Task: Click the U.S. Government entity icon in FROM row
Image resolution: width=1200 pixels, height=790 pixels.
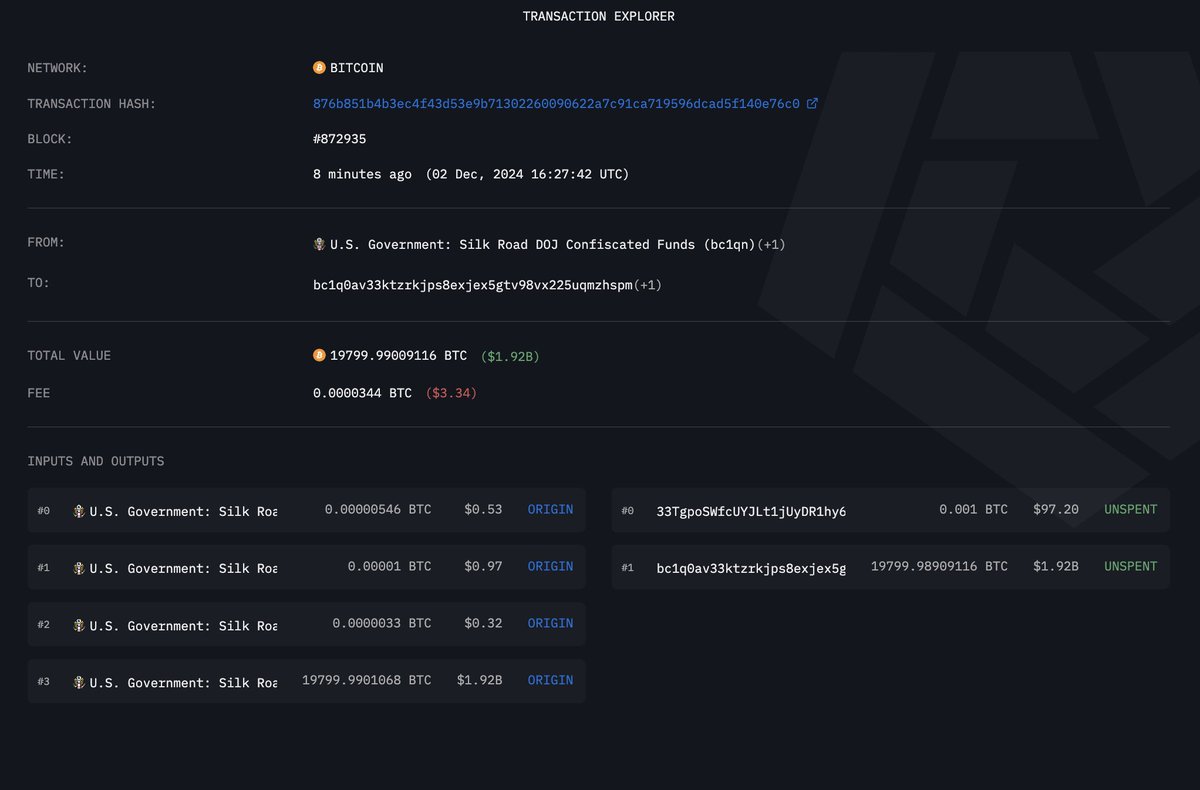Action: 319,244
